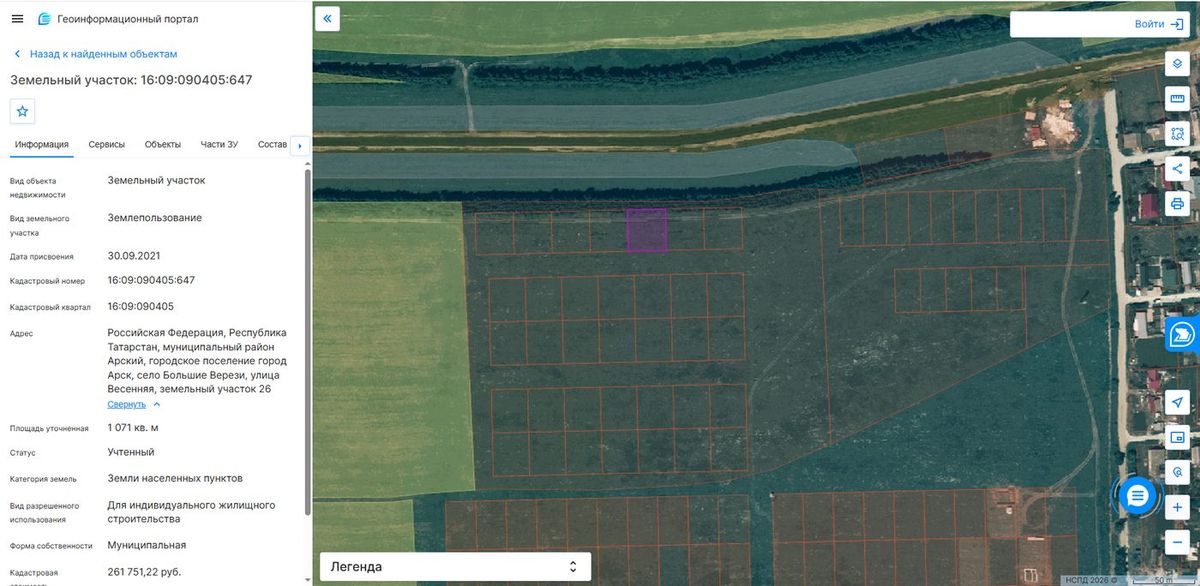Click the Геоинформационный портал logo

[117, 19]
